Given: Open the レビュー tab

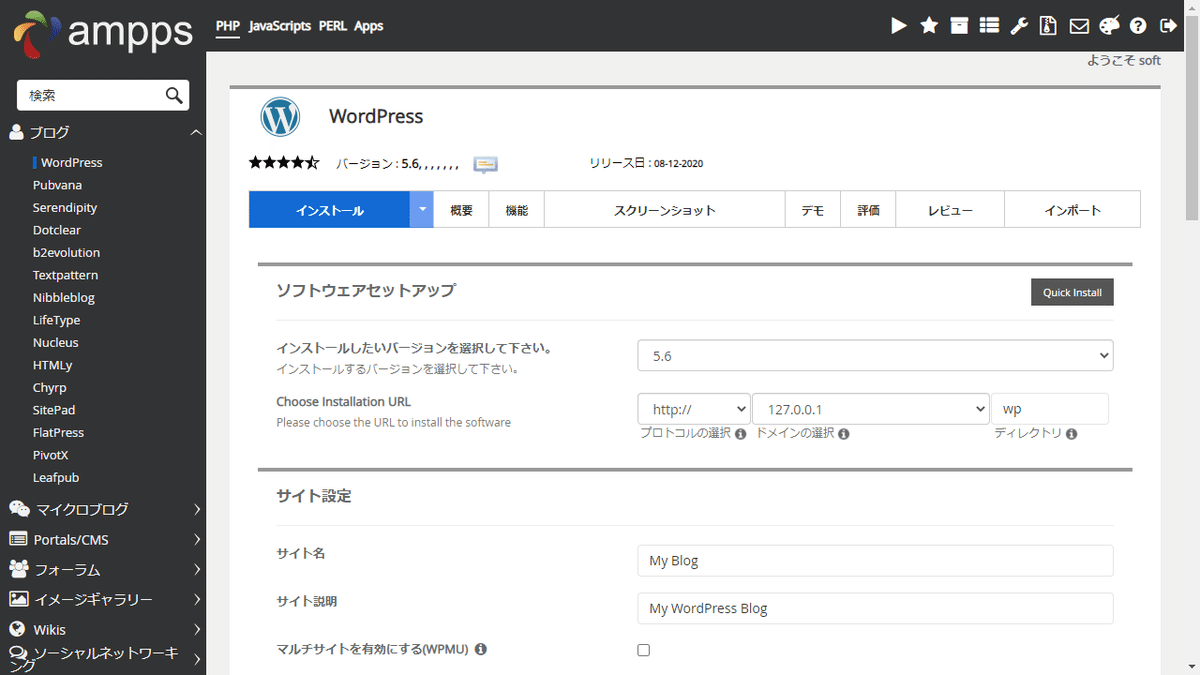Looking at the screenshot, I should [950, 210].
